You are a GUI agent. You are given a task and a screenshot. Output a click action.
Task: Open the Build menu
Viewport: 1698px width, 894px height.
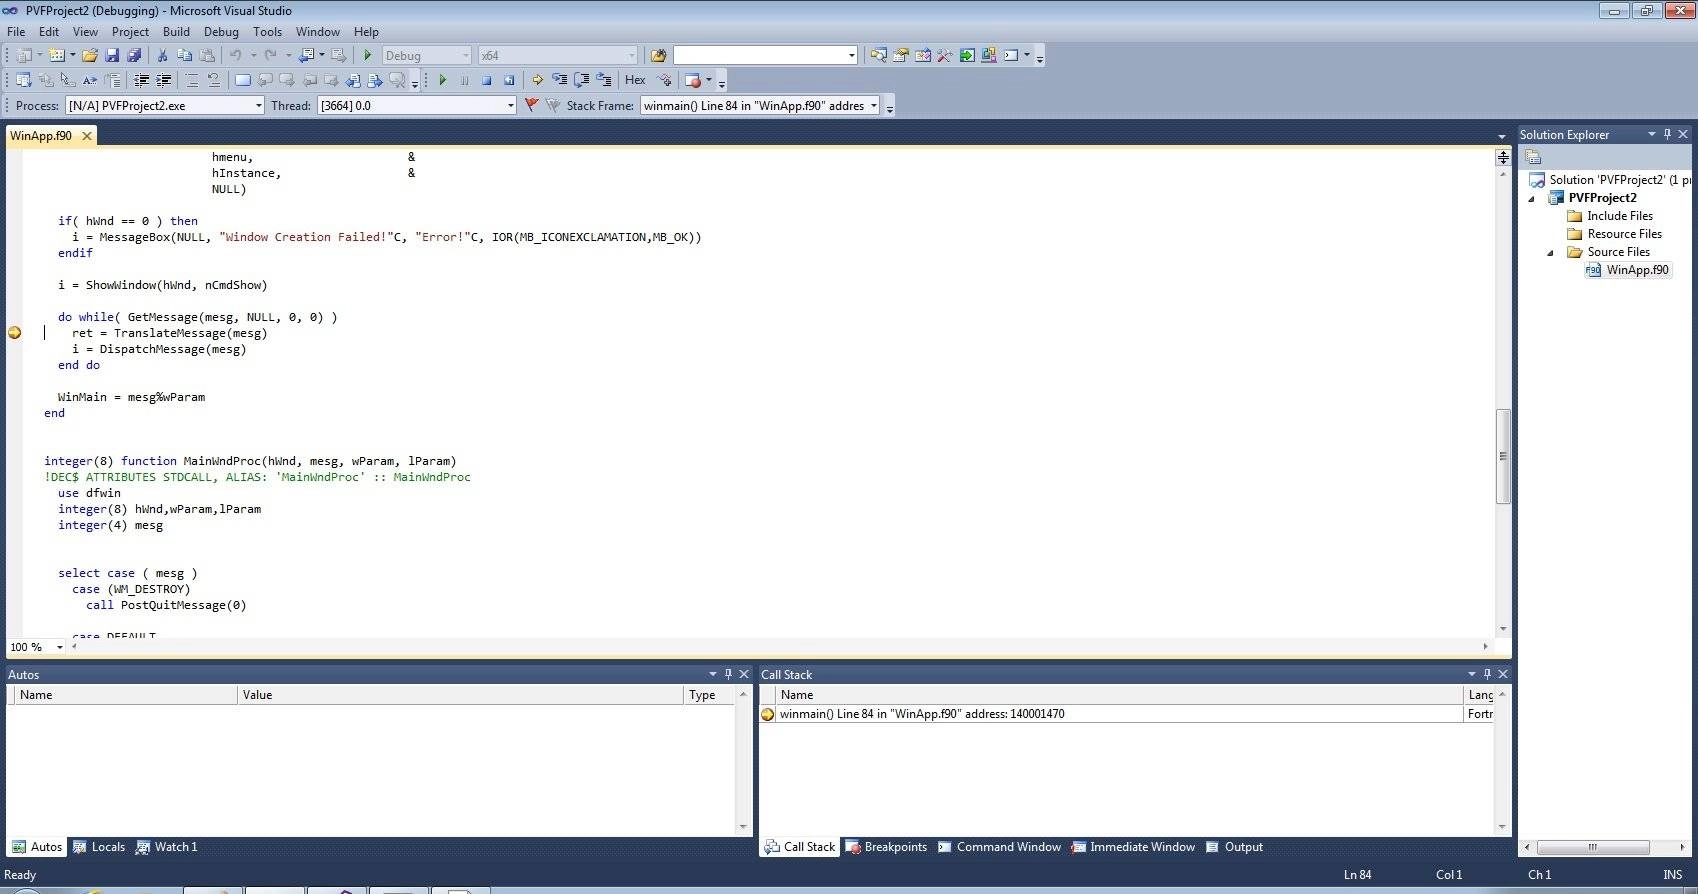tap(176, 32)
